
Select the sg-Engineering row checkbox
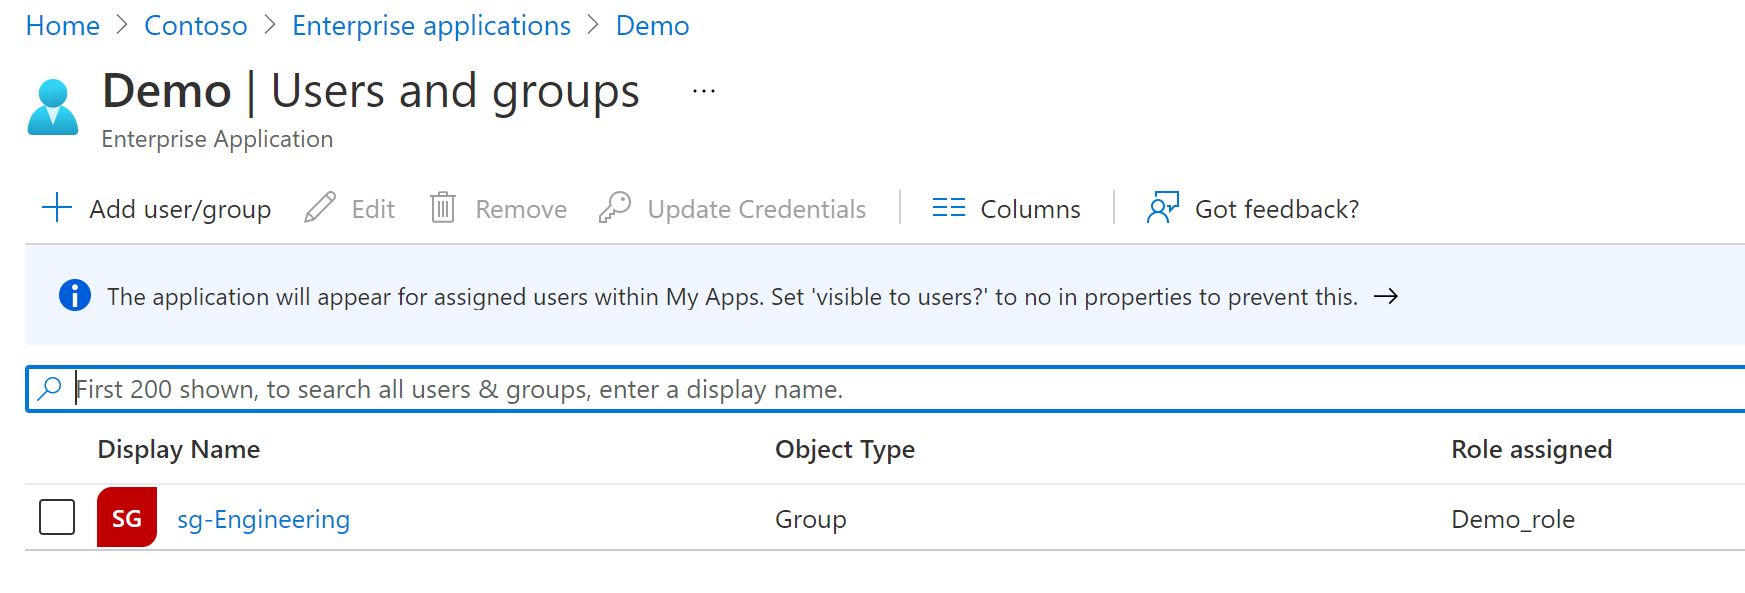[57, 518]
